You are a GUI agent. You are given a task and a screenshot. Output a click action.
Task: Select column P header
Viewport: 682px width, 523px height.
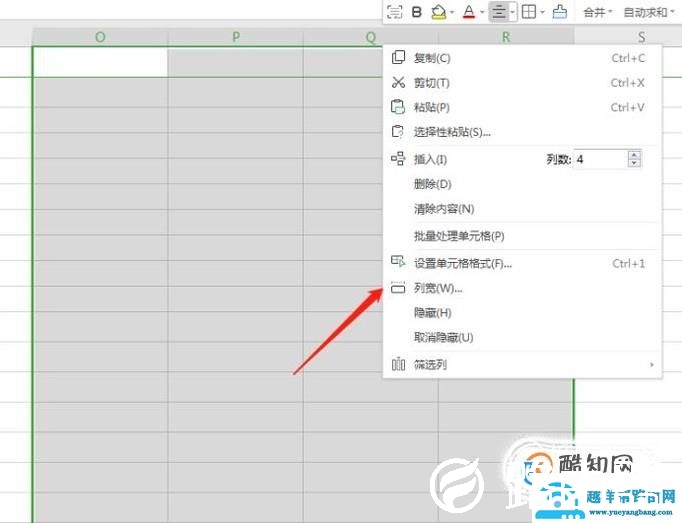(x=235, y=37)
